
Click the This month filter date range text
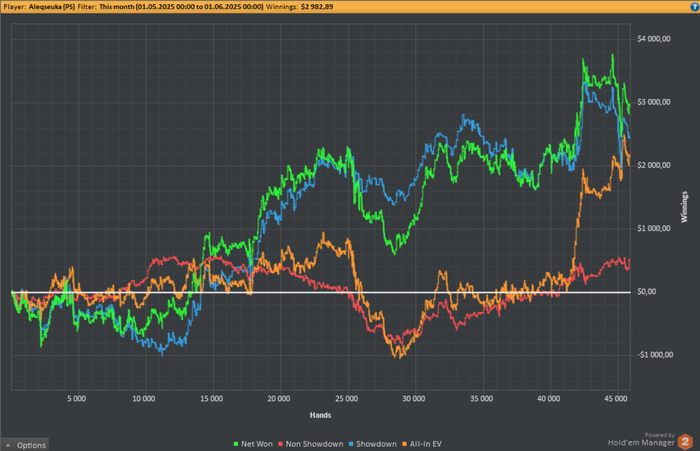(x=181, y=7)
